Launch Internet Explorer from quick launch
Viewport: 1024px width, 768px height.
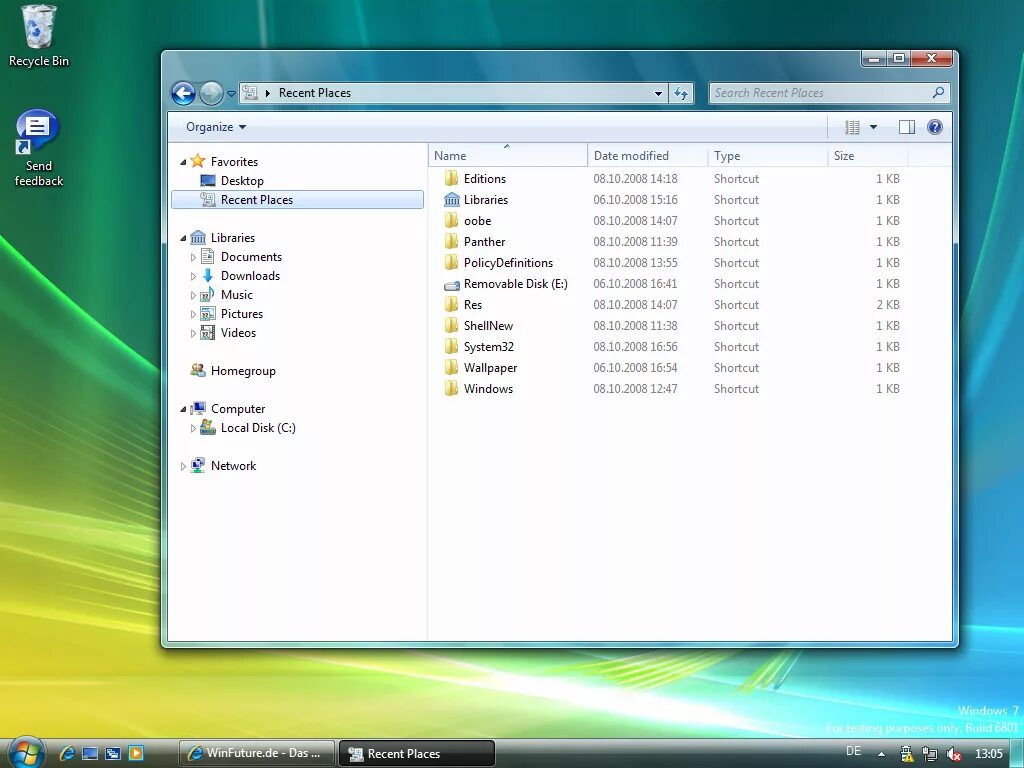tap(67, 753)
